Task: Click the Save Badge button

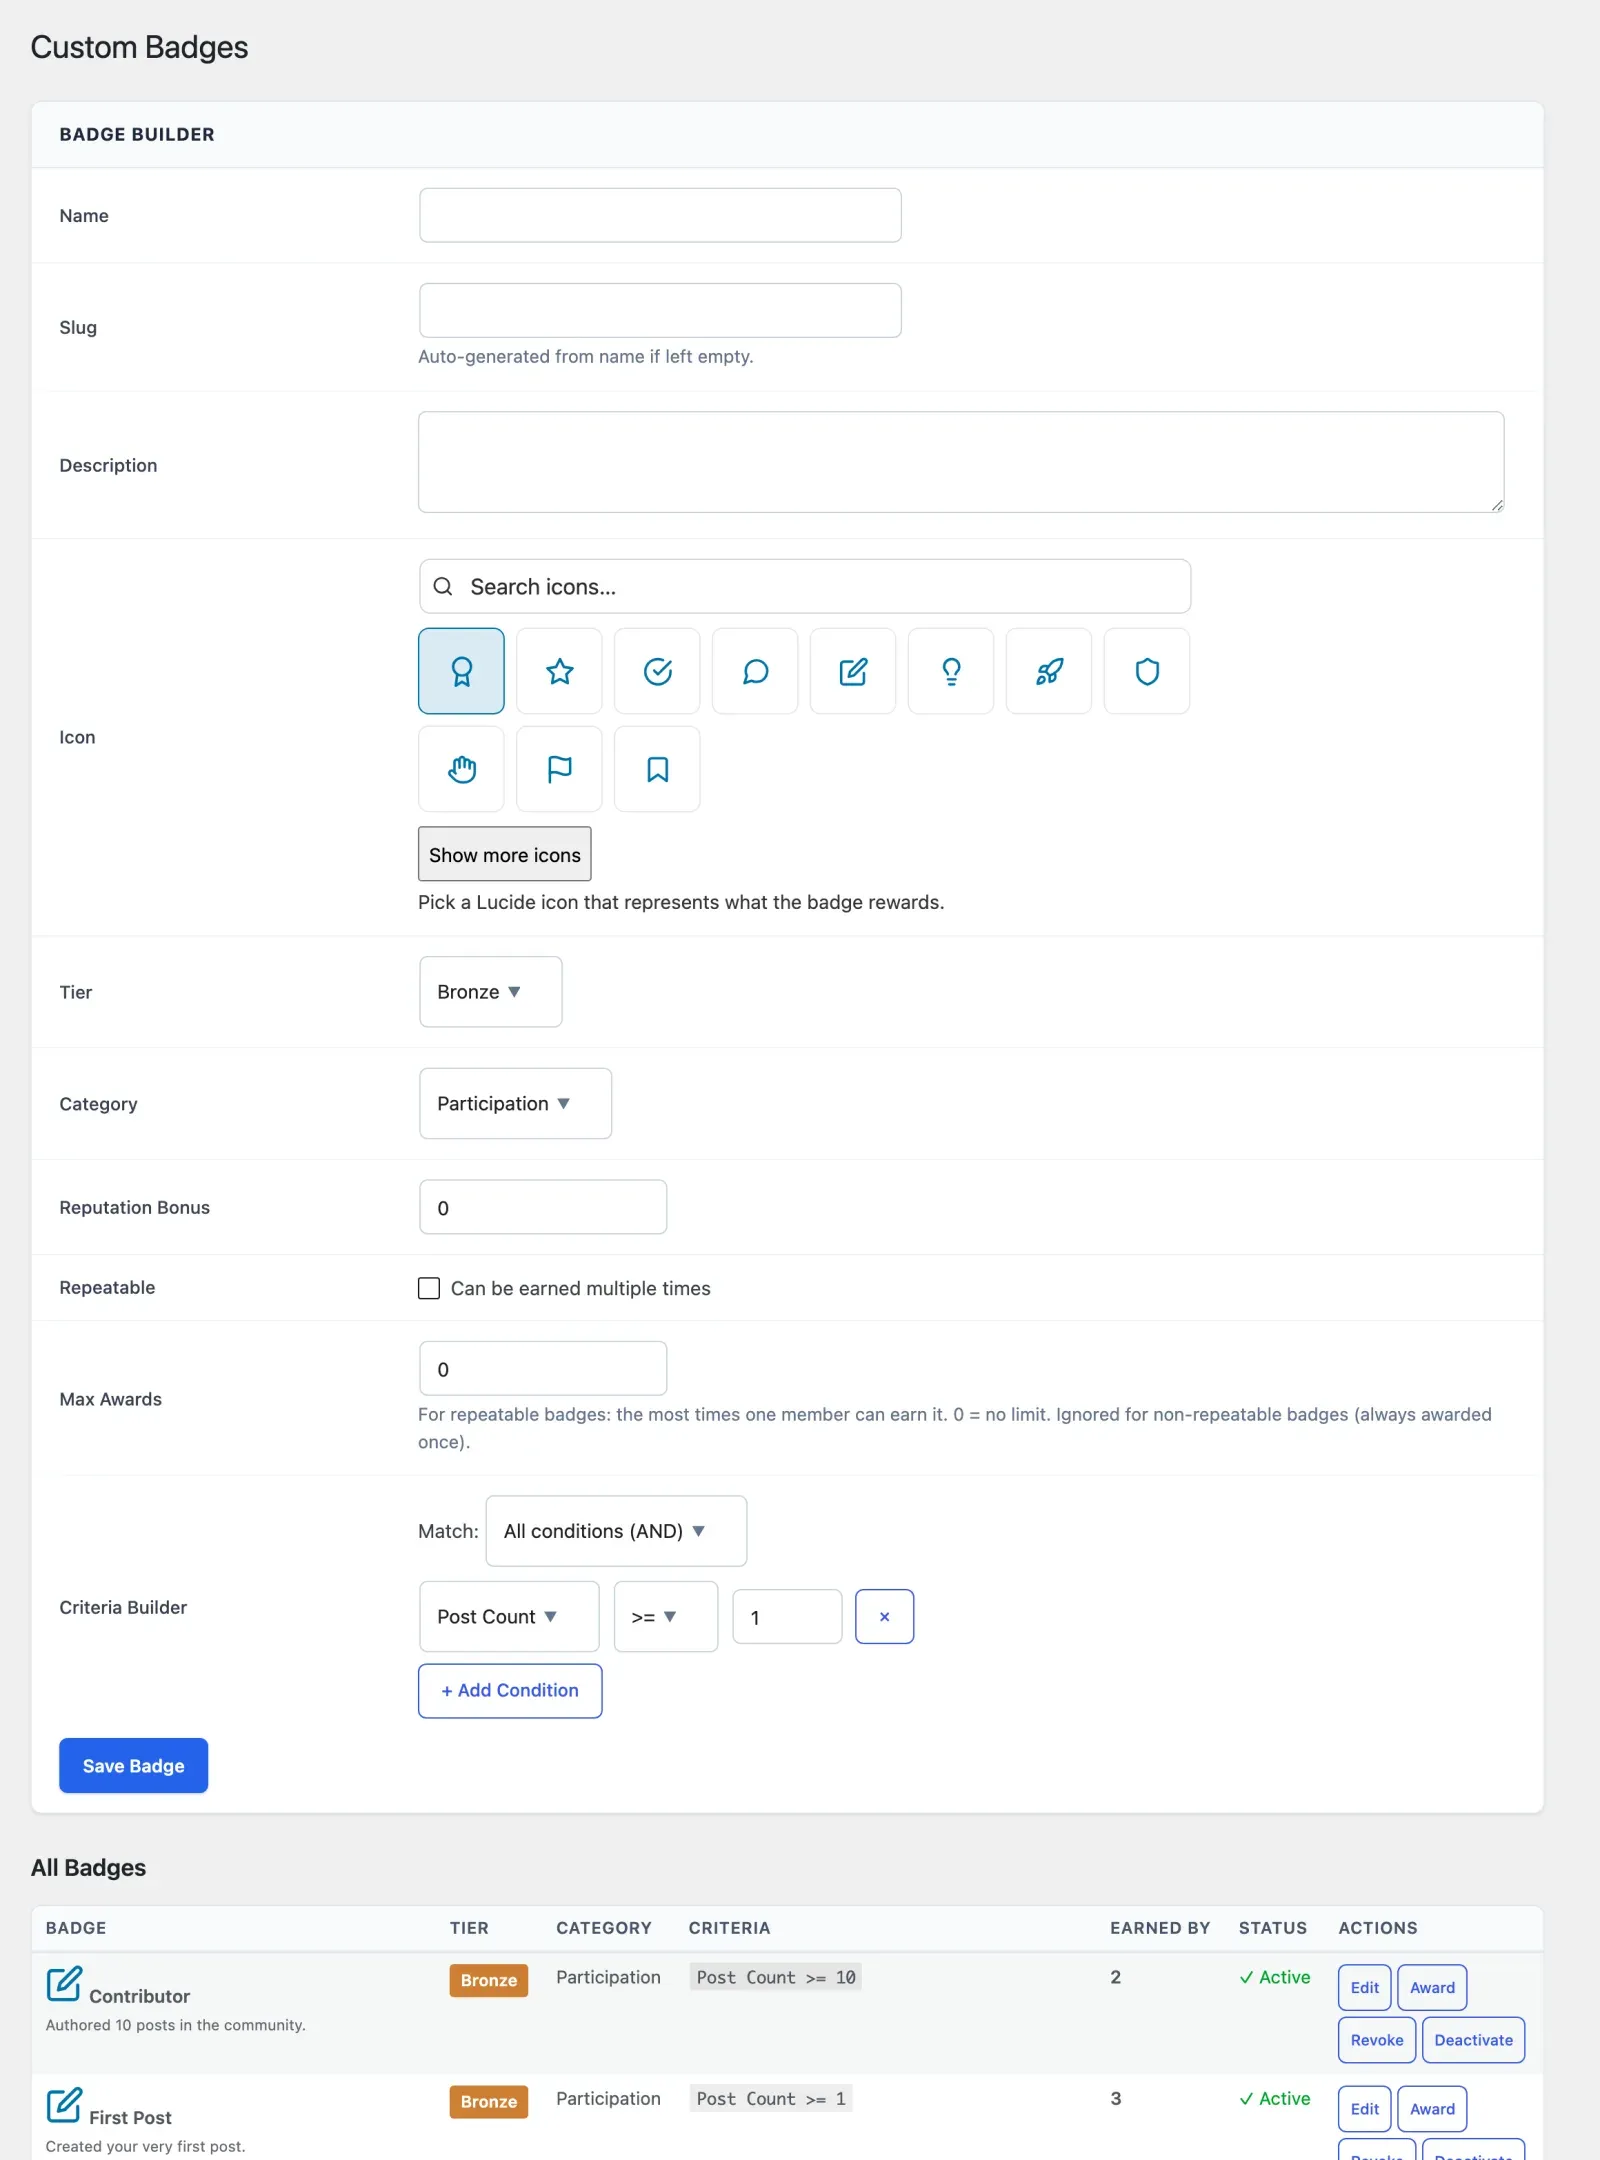Action: 133,1766
